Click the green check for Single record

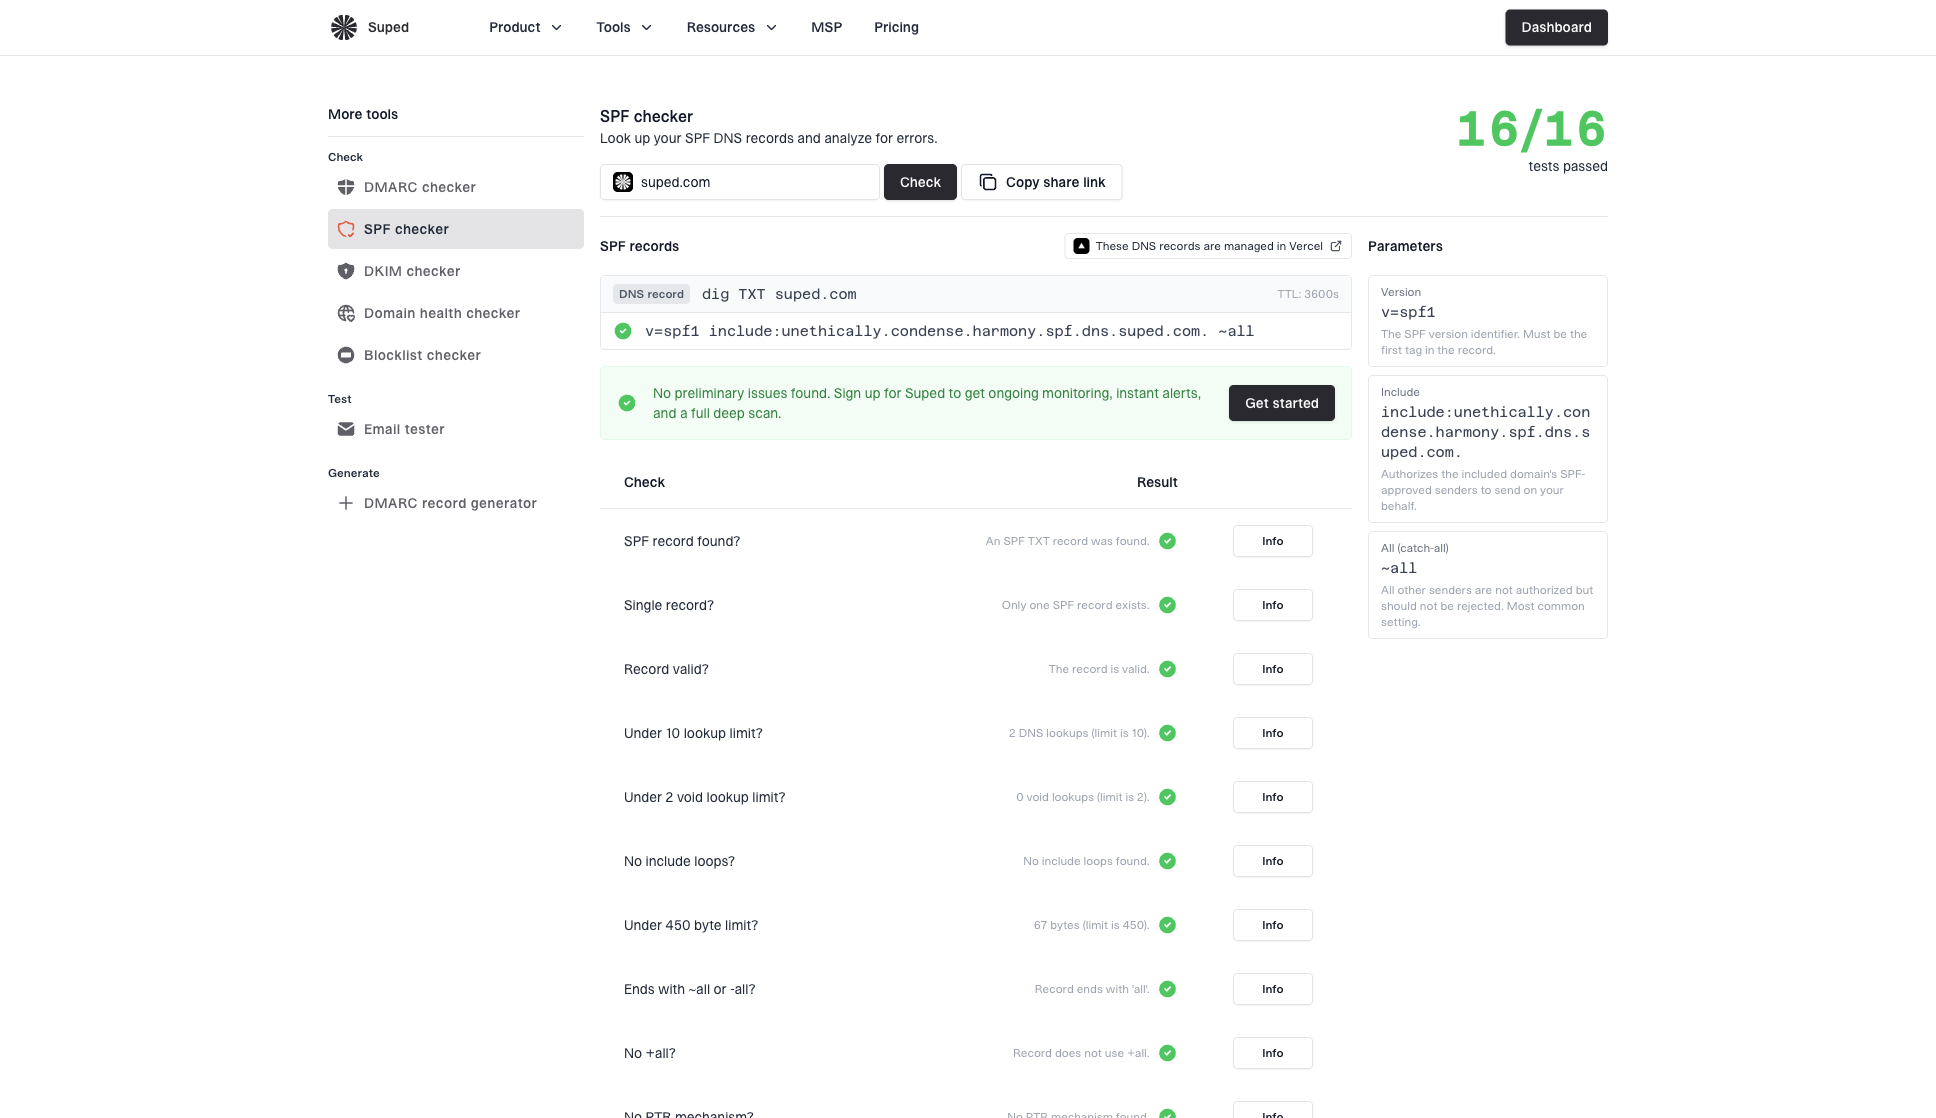(x=1167, y=605)
